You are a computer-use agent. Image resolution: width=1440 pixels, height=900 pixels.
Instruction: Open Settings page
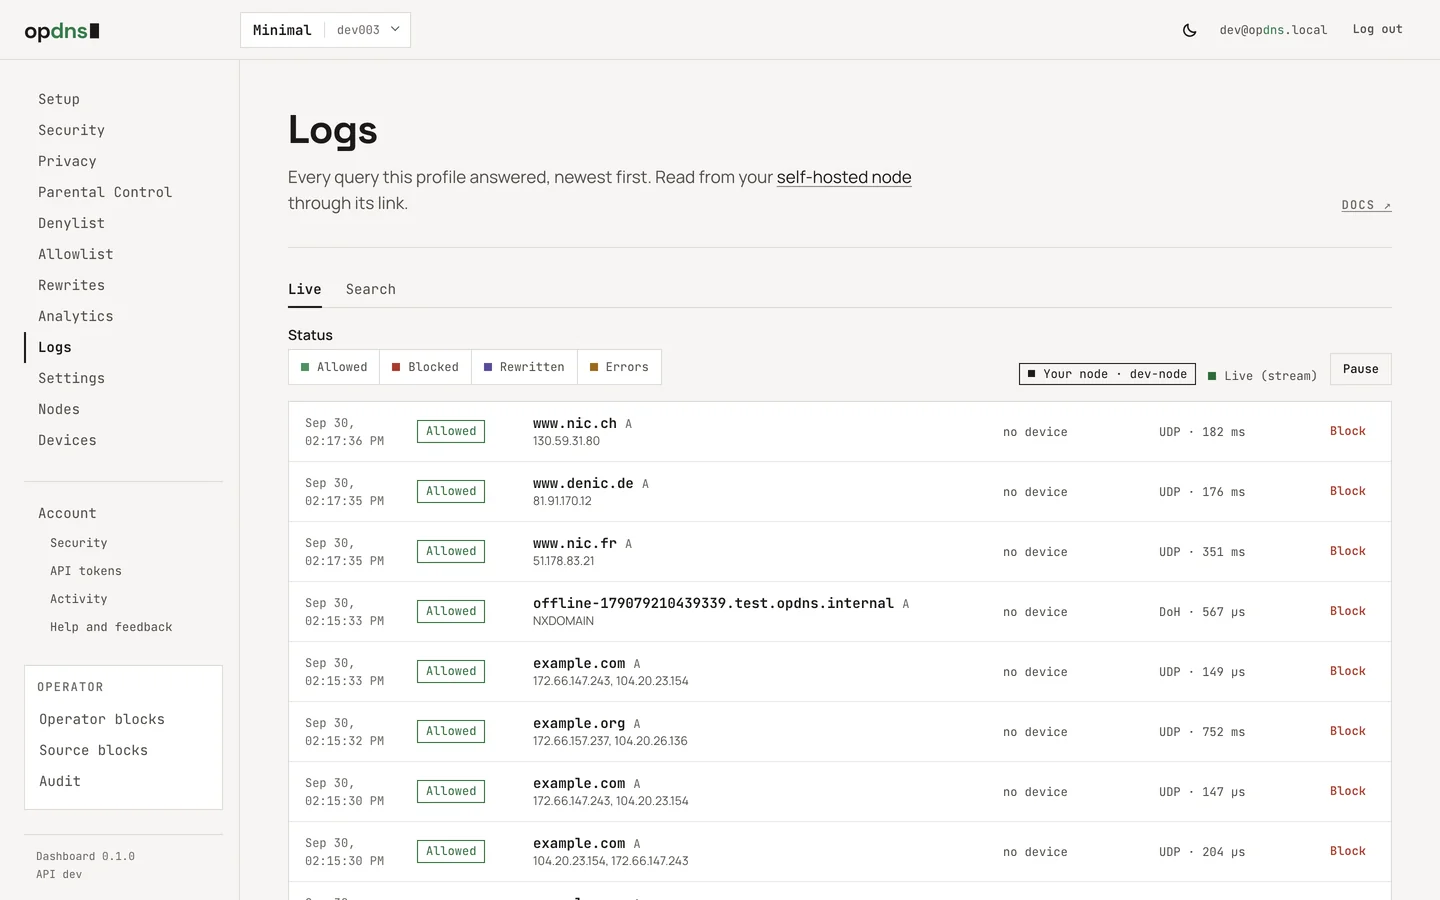(71, 378)
